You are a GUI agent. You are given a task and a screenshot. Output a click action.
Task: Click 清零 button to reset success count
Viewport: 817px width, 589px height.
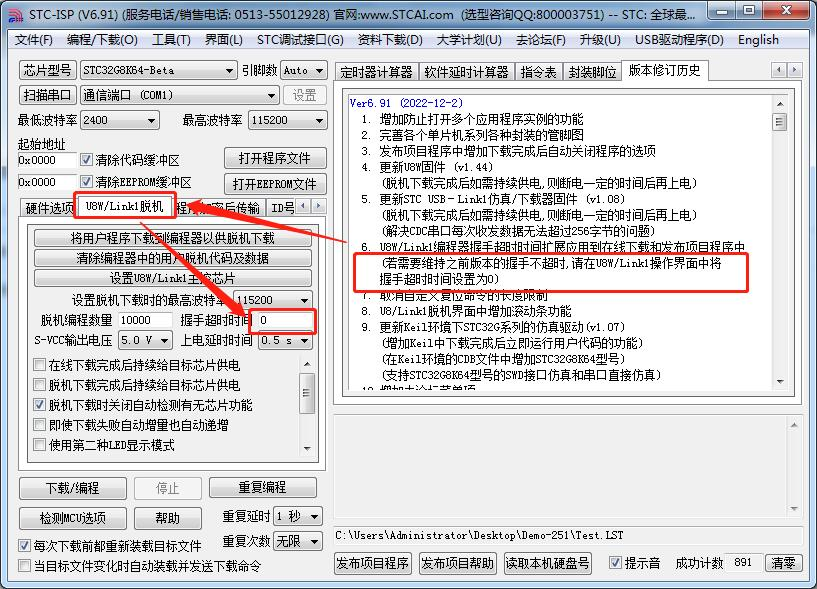click(x=783, y=563)
